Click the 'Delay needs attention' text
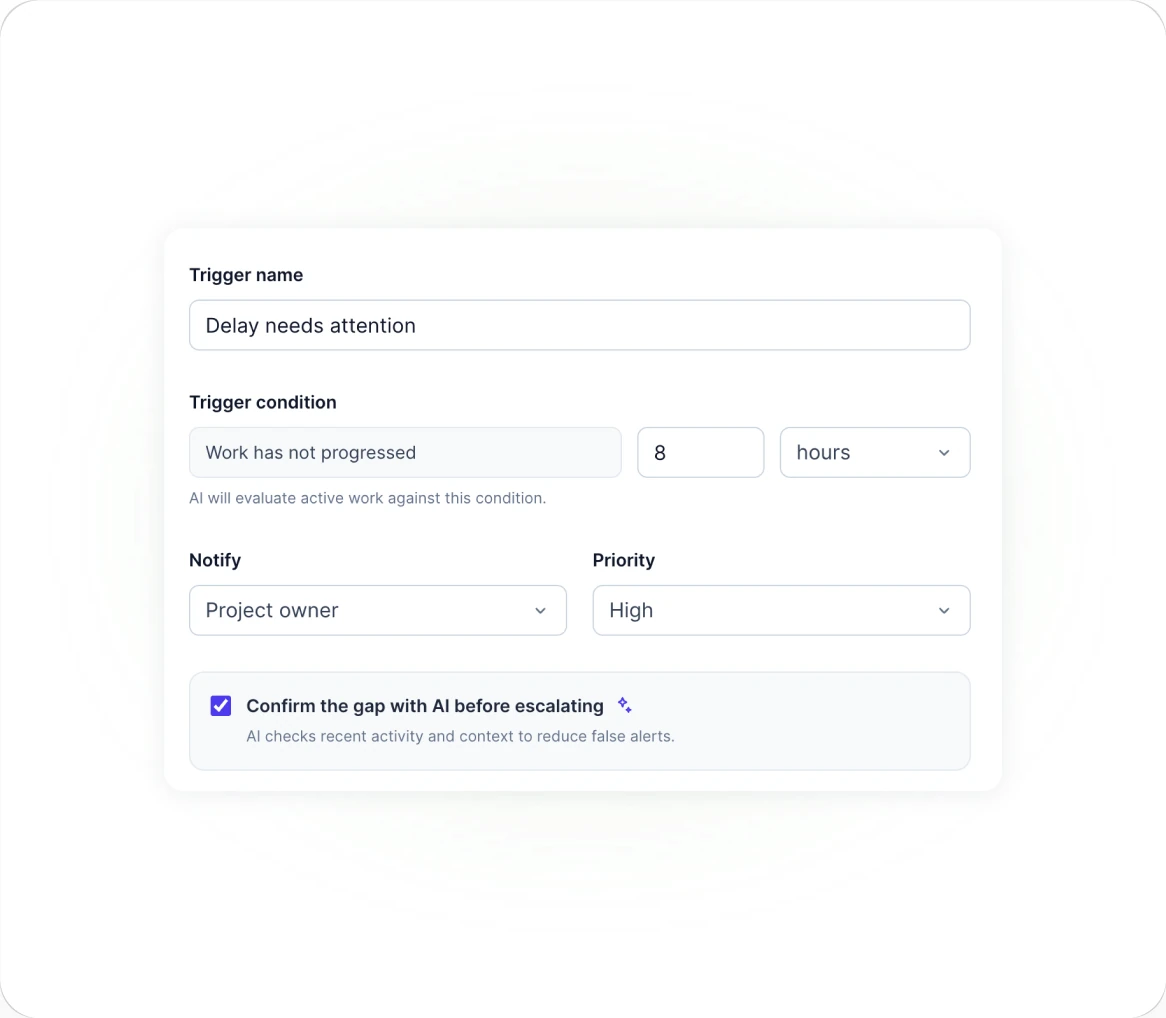Image resolution: width=1166 pixels, height=1018 pixels. coord(310,326)
